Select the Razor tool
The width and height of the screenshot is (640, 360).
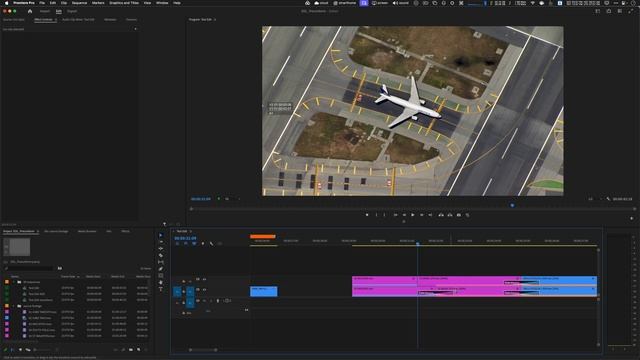160,255
